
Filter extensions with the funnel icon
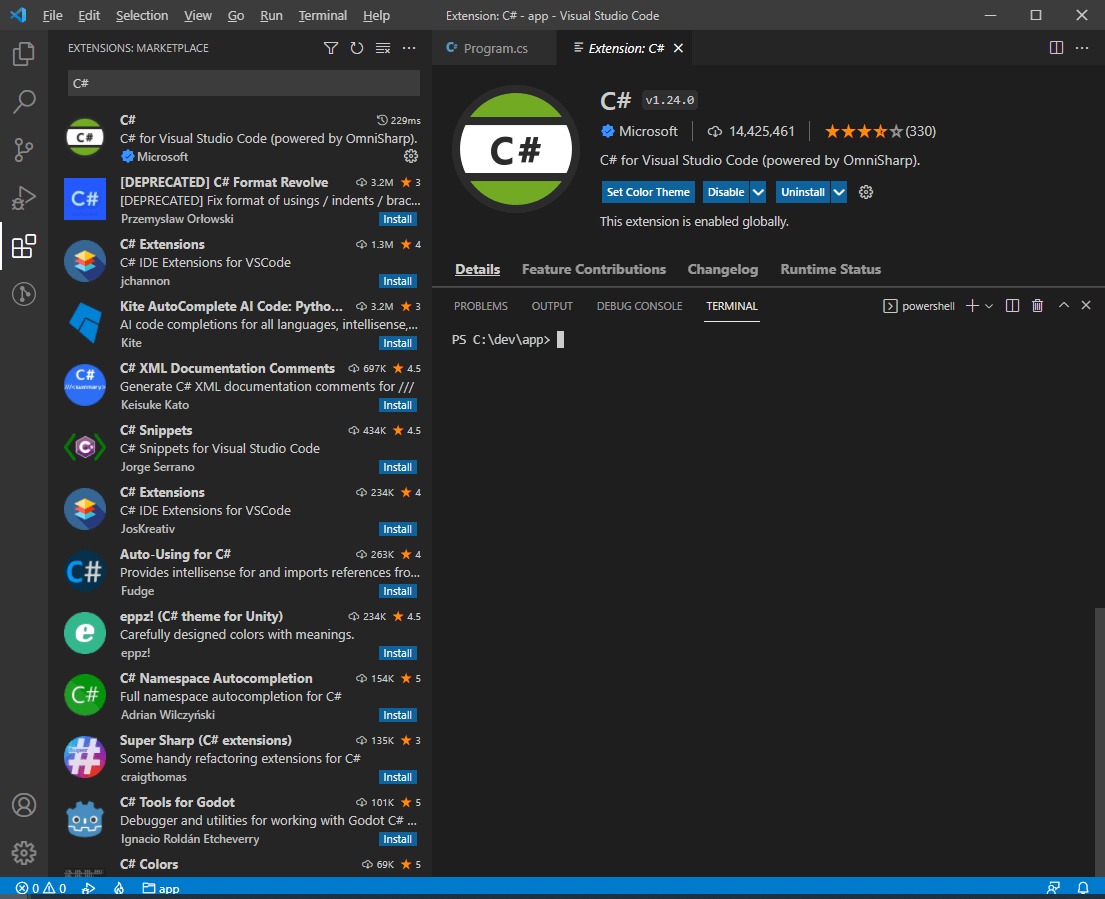[331, 48]
